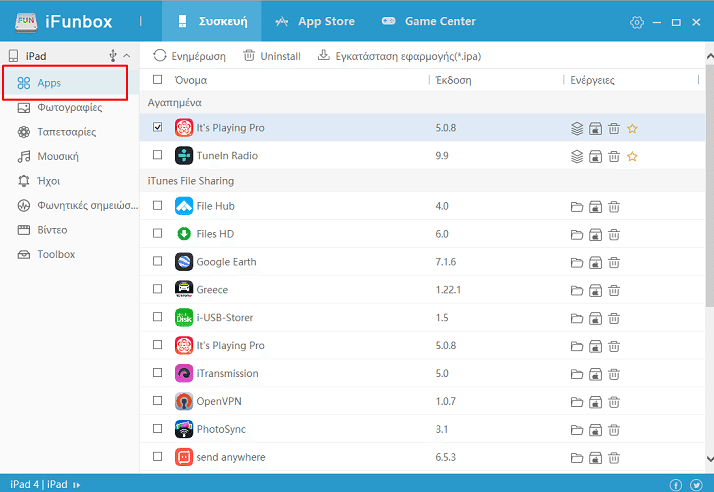Viewport: 714px width, 492px height.
Task: Sort by Έκδοση column header
Action: coord(453,80)
